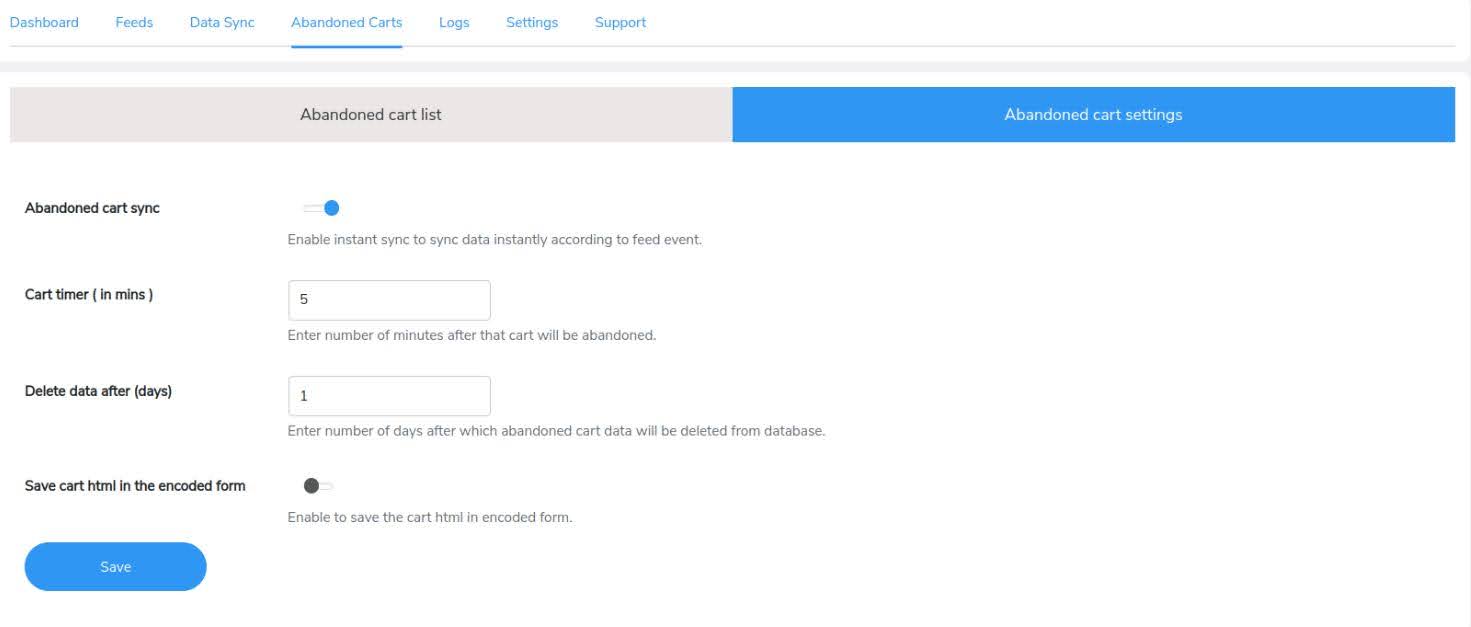Select the Abandoned cart settings panel

tap(1093, 114)
